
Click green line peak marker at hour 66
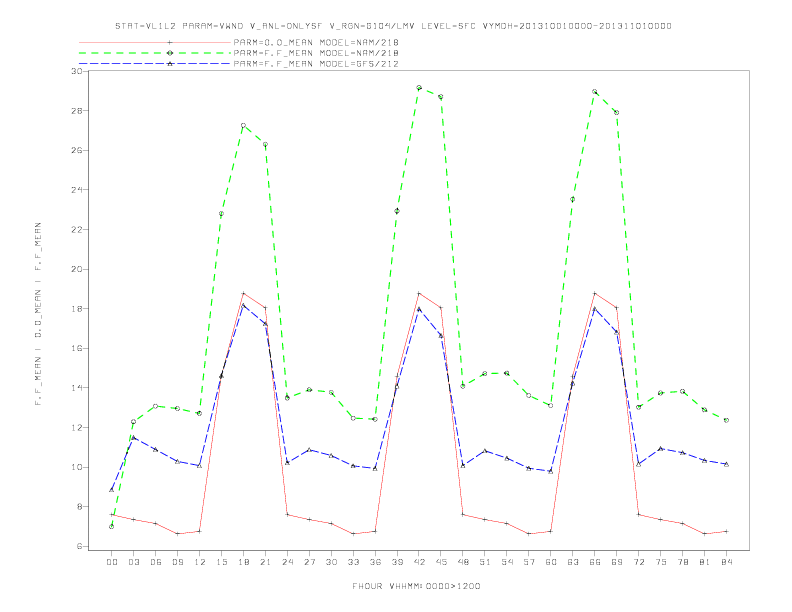[x=595, y=92]
